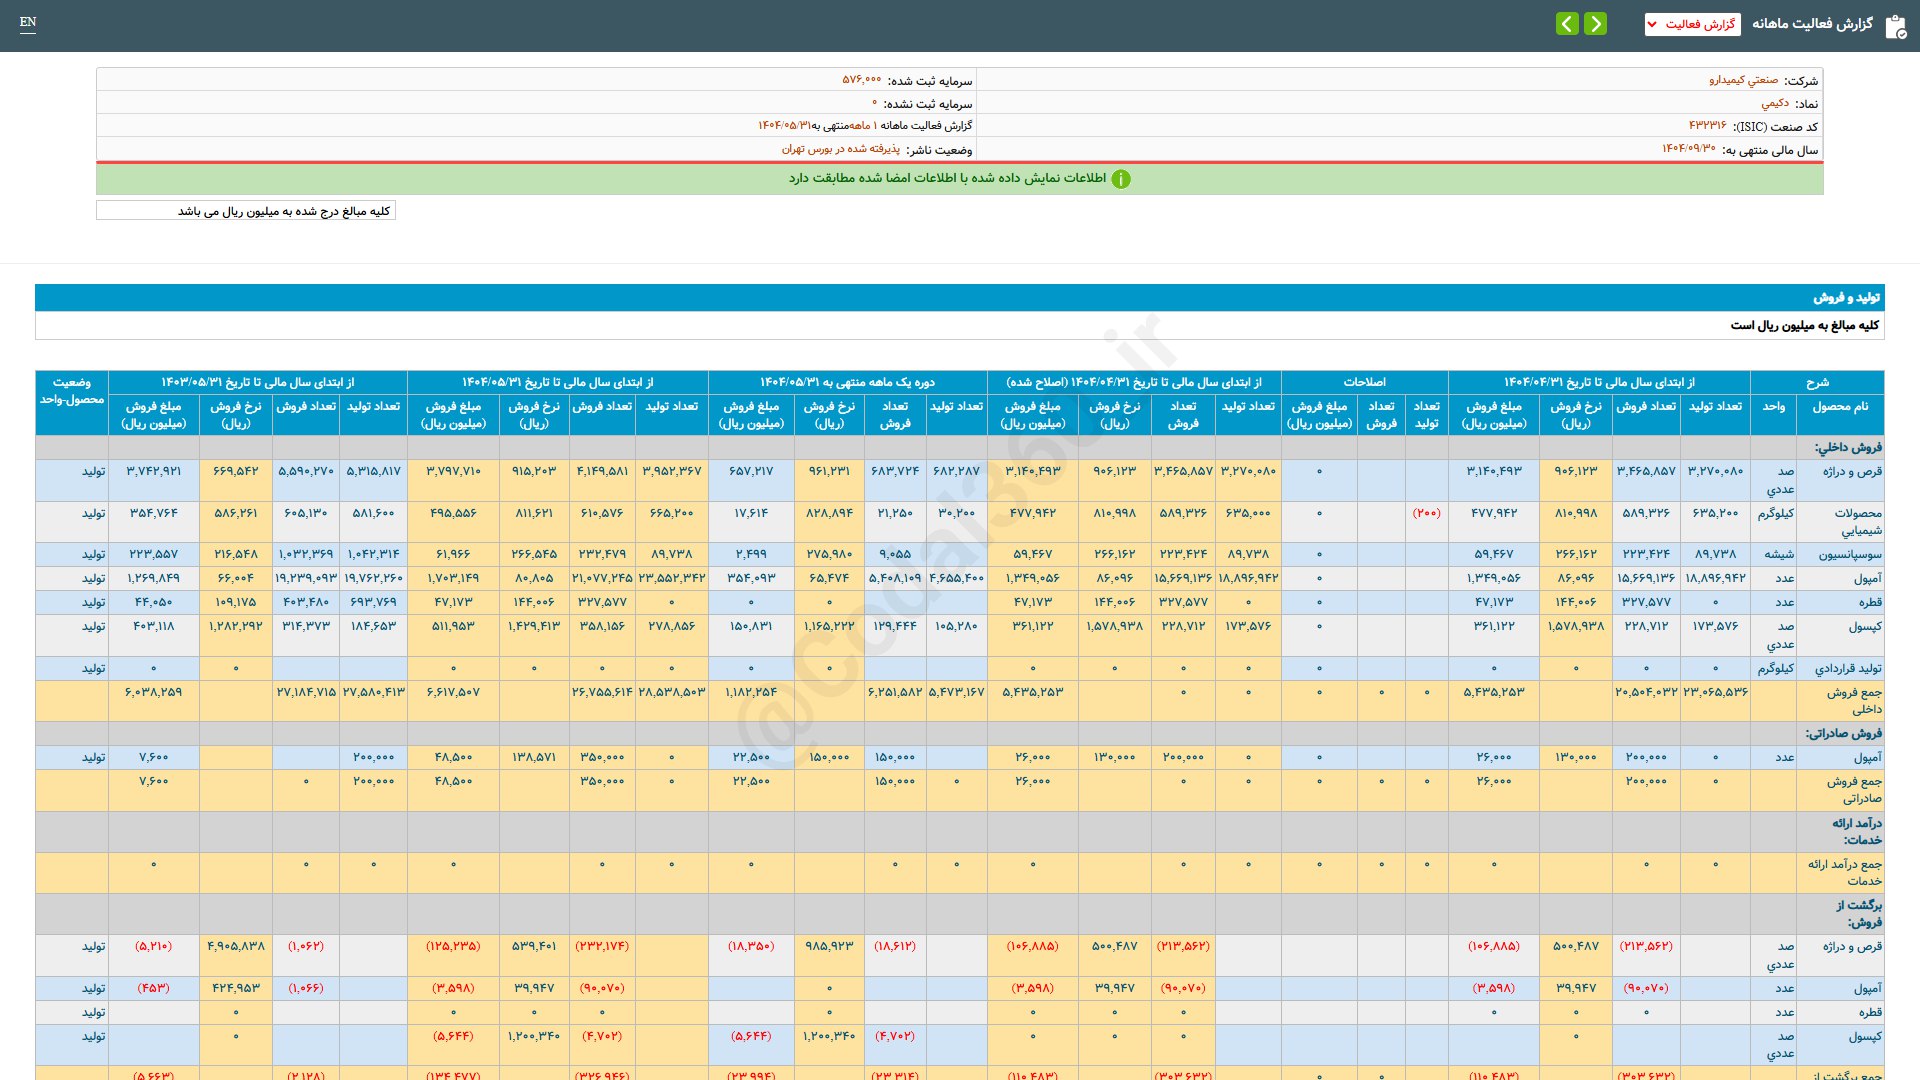This screenshot has height=1080, width=1920.
Task: Click the green info icon in the notice bar
Action: click(x=1121, y=179)
